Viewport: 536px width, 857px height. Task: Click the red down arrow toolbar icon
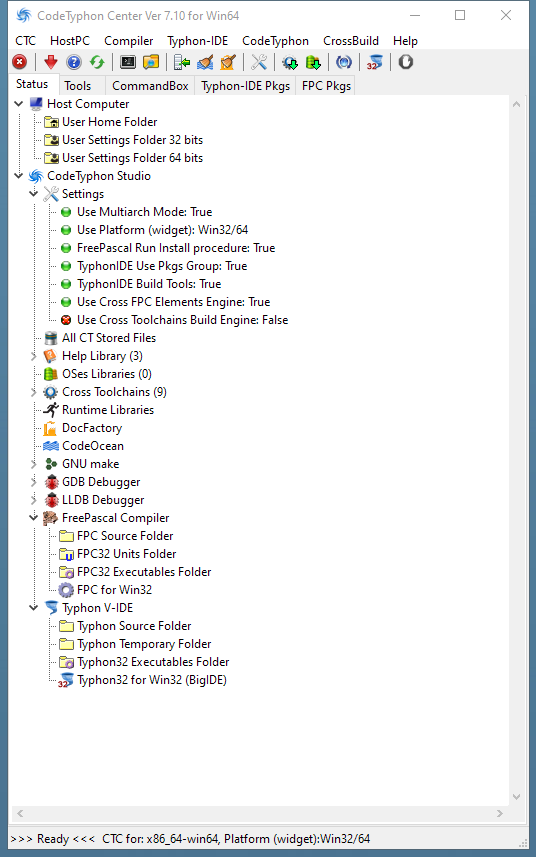pyautogui.click(x=51, y=62)
